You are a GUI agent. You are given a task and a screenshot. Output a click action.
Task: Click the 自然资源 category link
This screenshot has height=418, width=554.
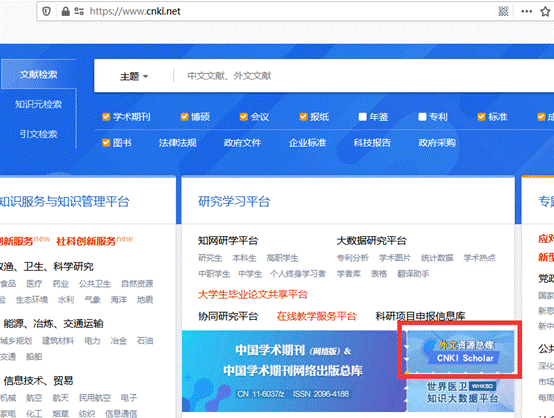click(x=137, y=284)
